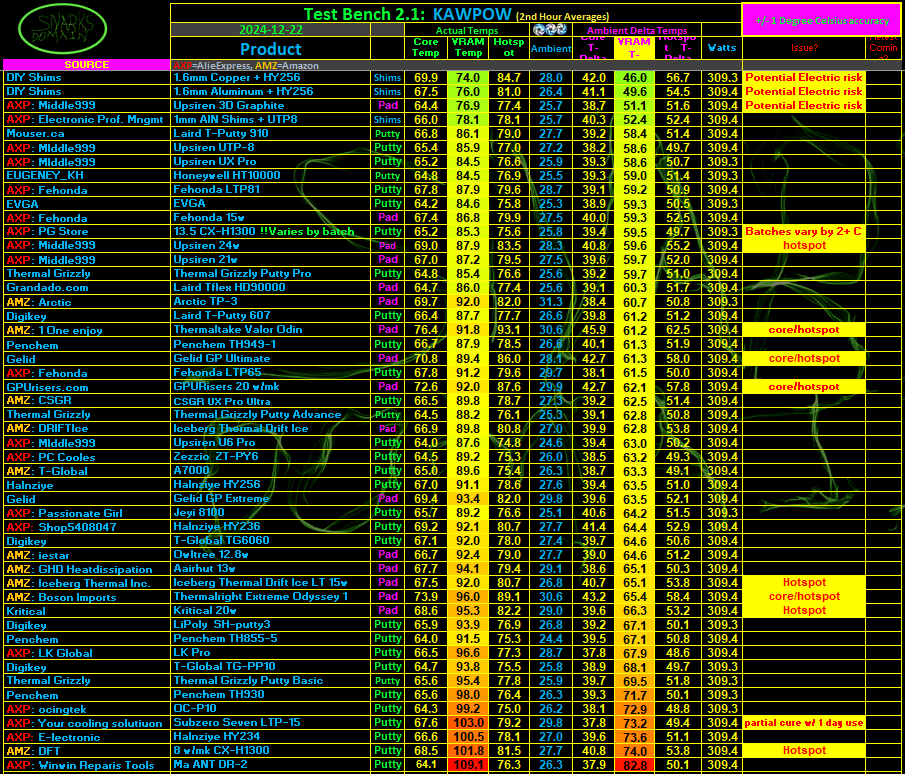Select the Honeywell HT10000 cell

pos(271,175)
